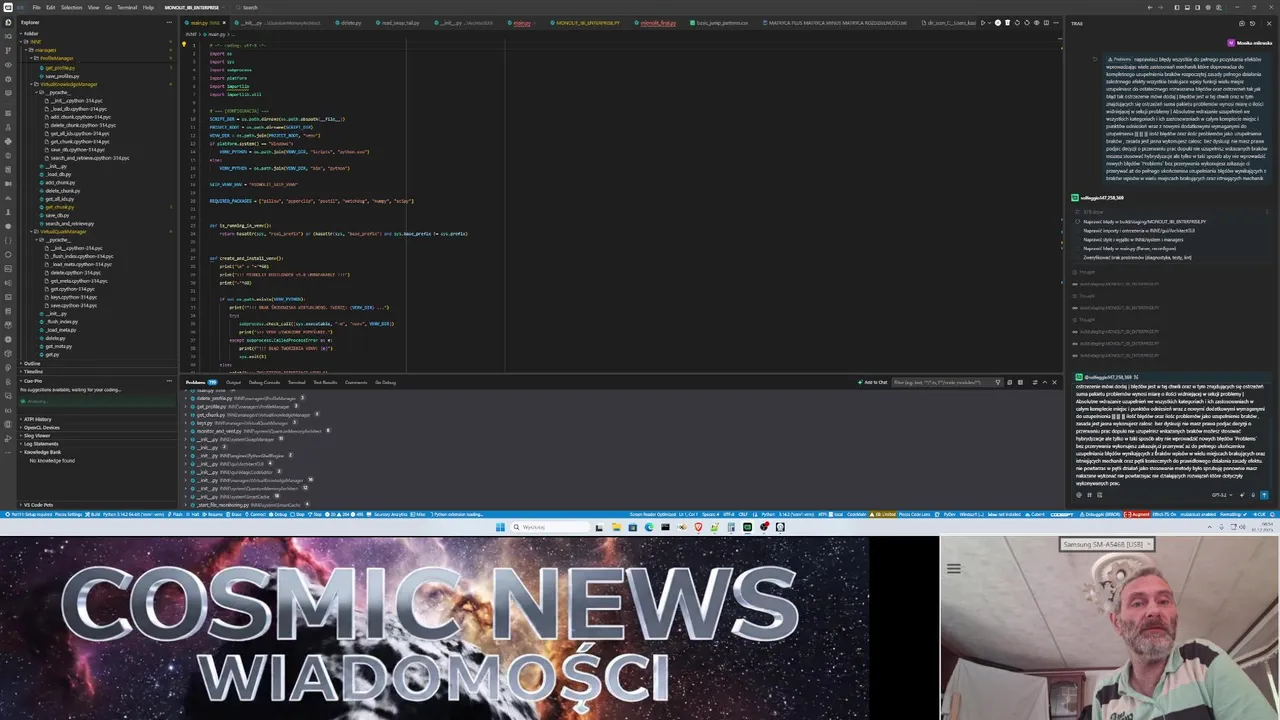Expand the ATPI History section
1280x720 pixels.
point(38,419)
